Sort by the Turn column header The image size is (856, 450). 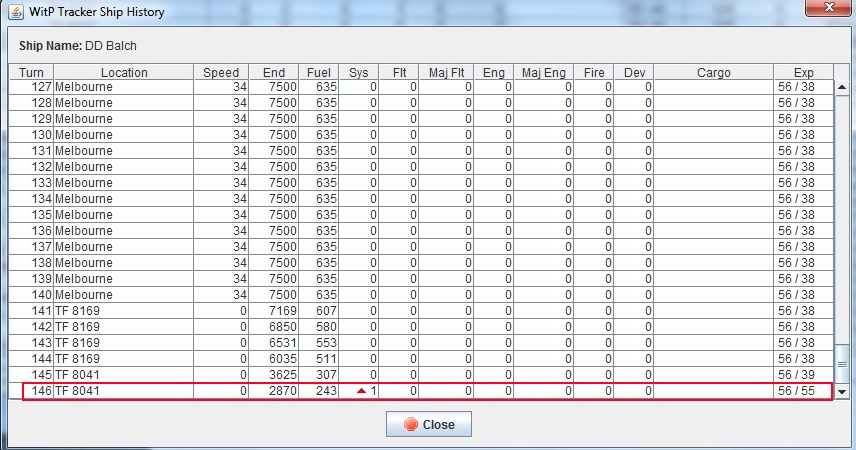point(31,72)
